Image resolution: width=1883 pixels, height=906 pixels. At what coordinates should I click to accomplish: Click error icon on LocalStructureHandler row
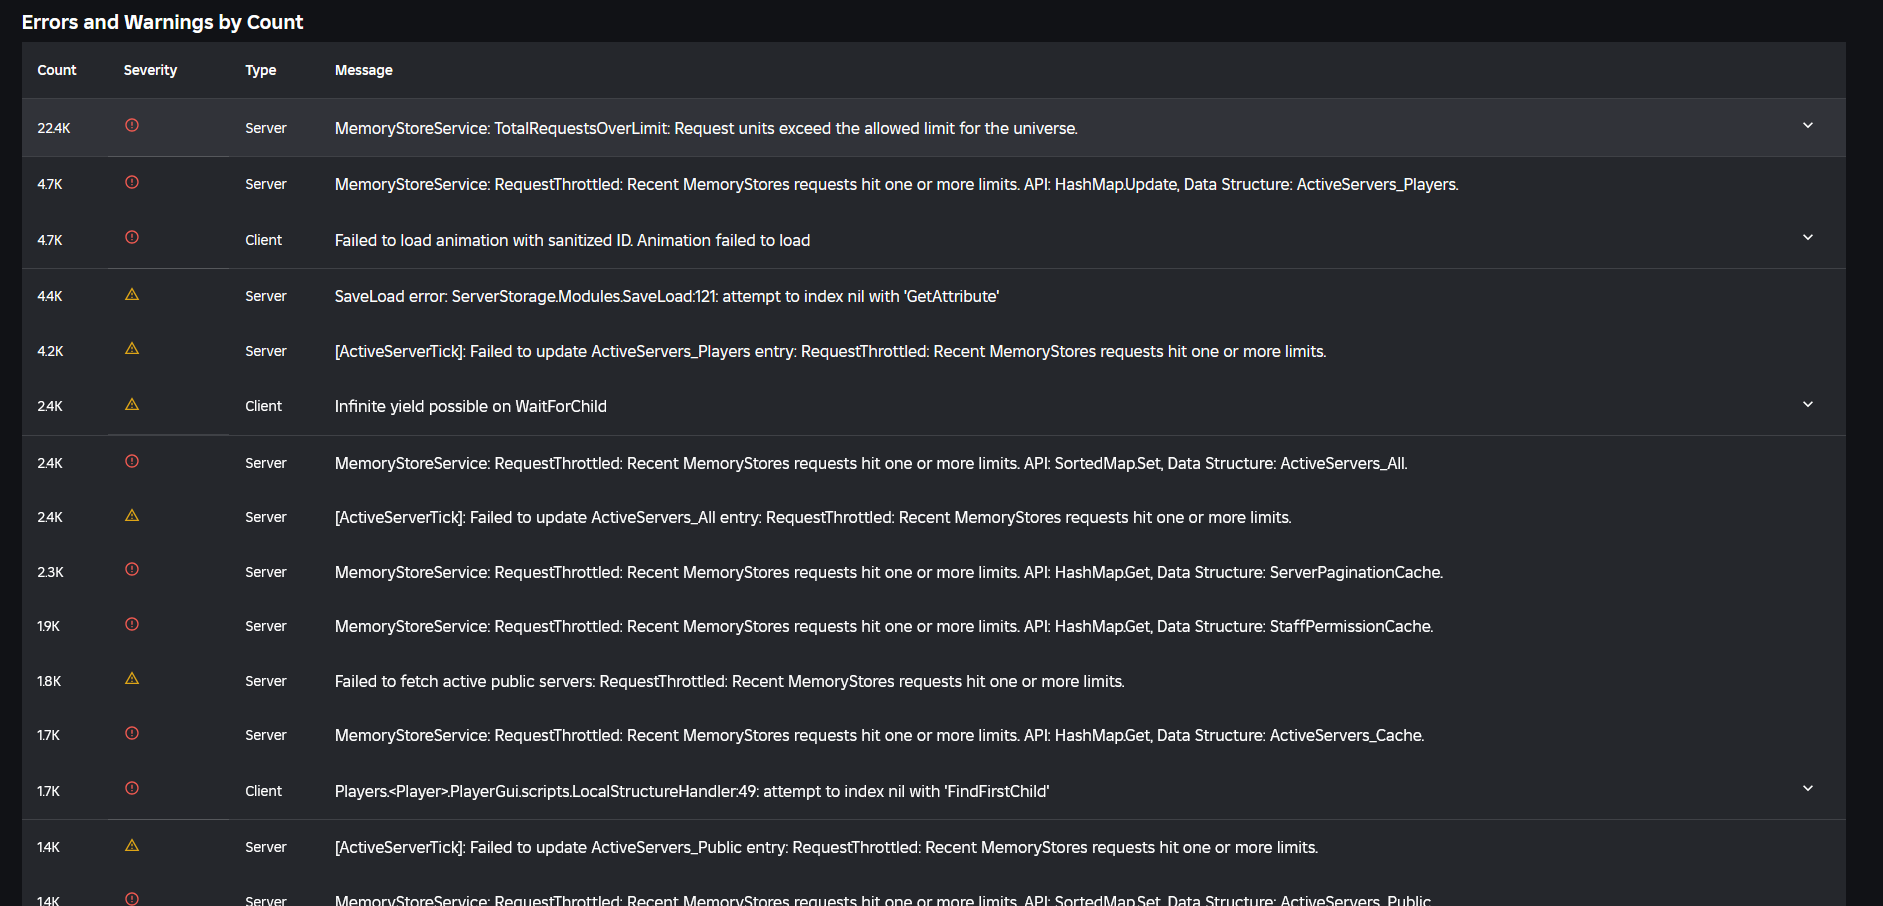click(132, 788)
